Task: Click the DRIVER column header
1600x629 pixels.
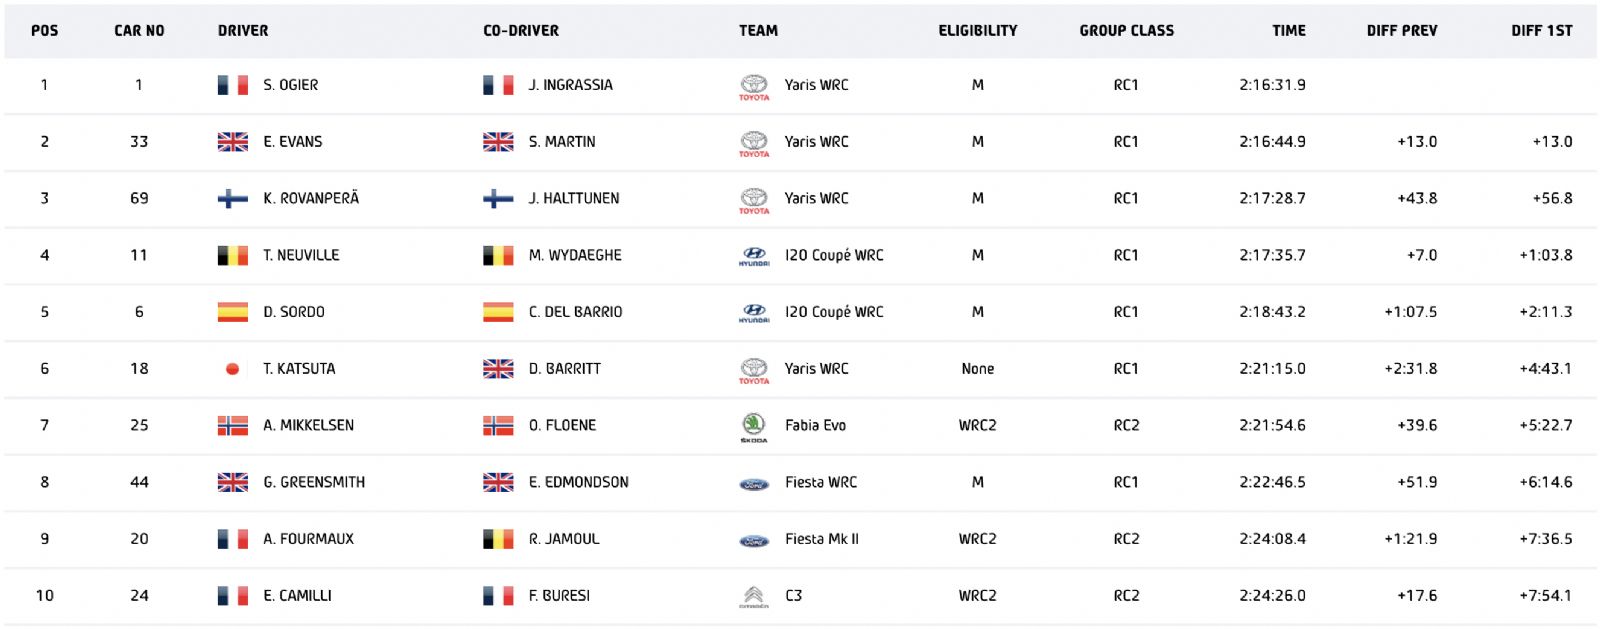Action: click(x=243, y=31)
